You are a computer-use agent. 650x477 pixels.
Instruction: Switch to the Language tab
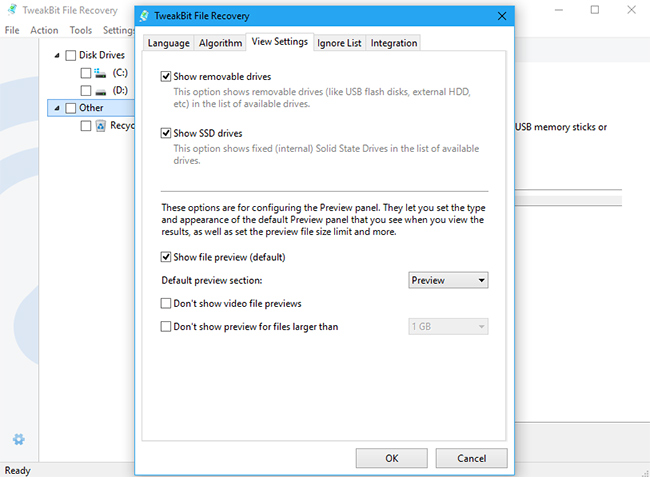click(168, 43)
